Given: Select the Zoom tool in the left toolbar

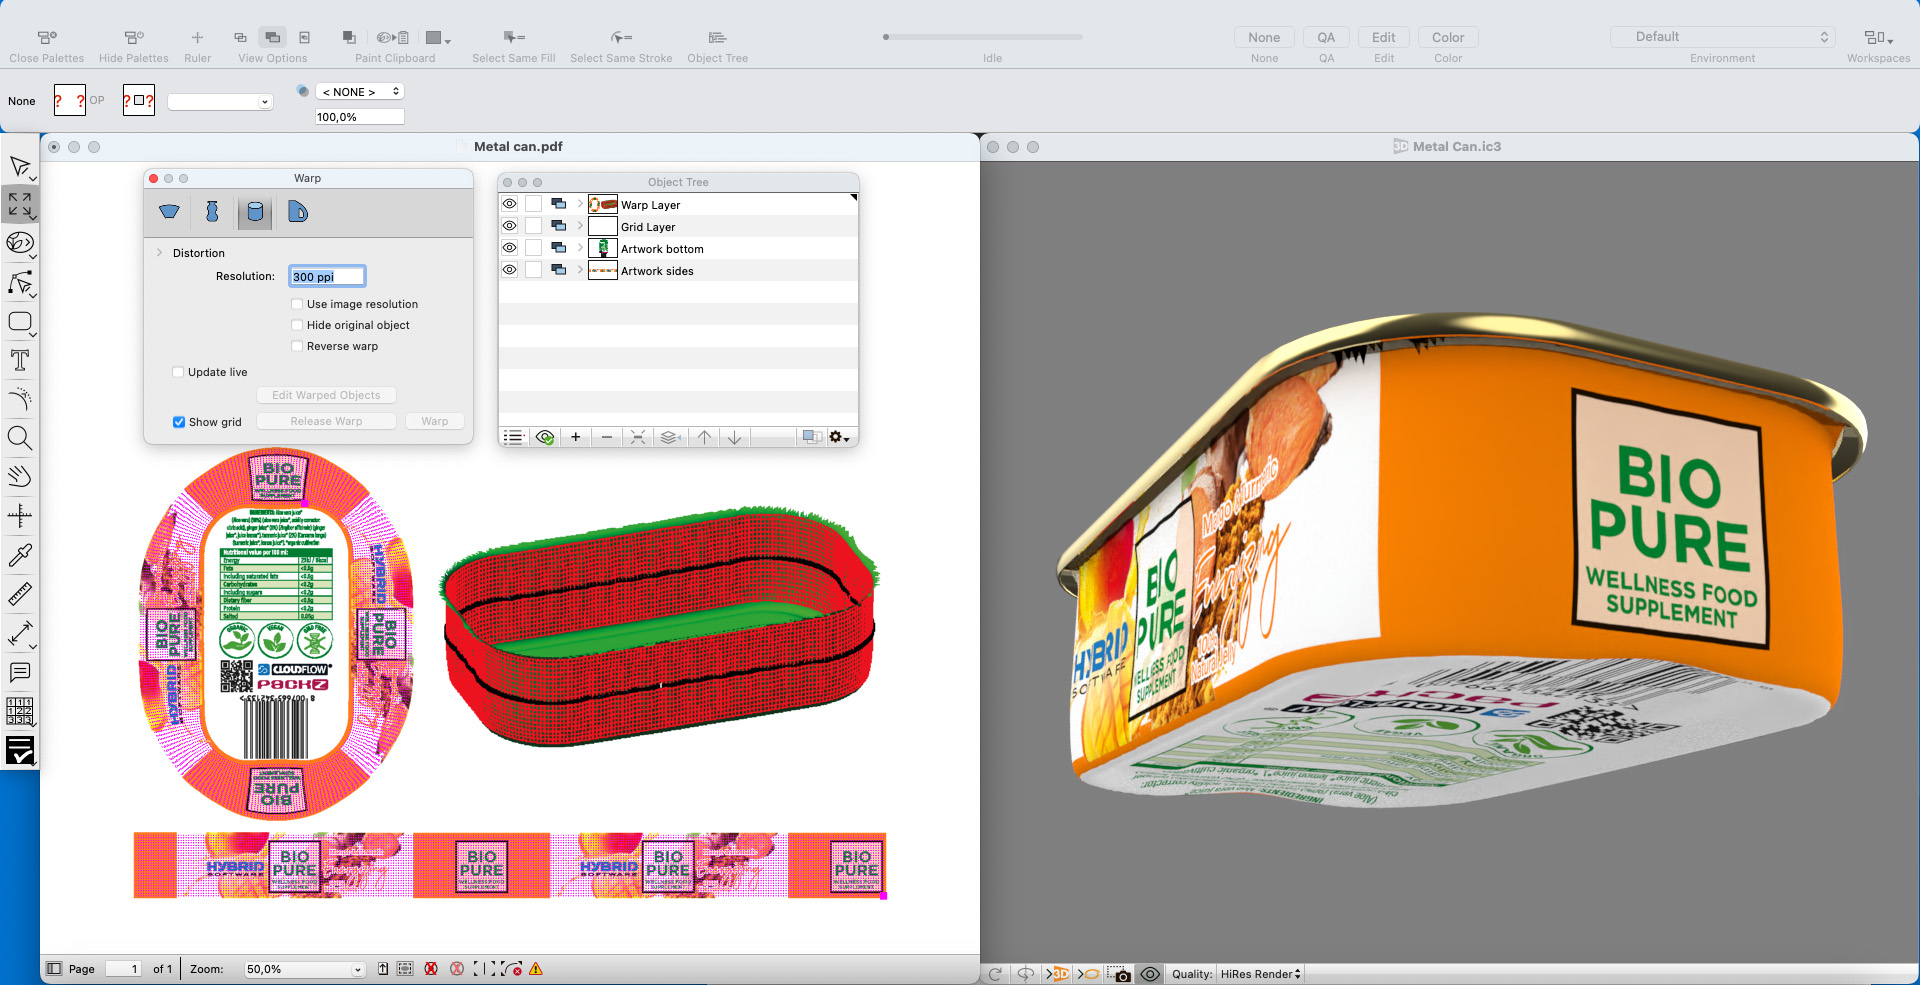Looking at the screenshot, I should pos(20,438).
